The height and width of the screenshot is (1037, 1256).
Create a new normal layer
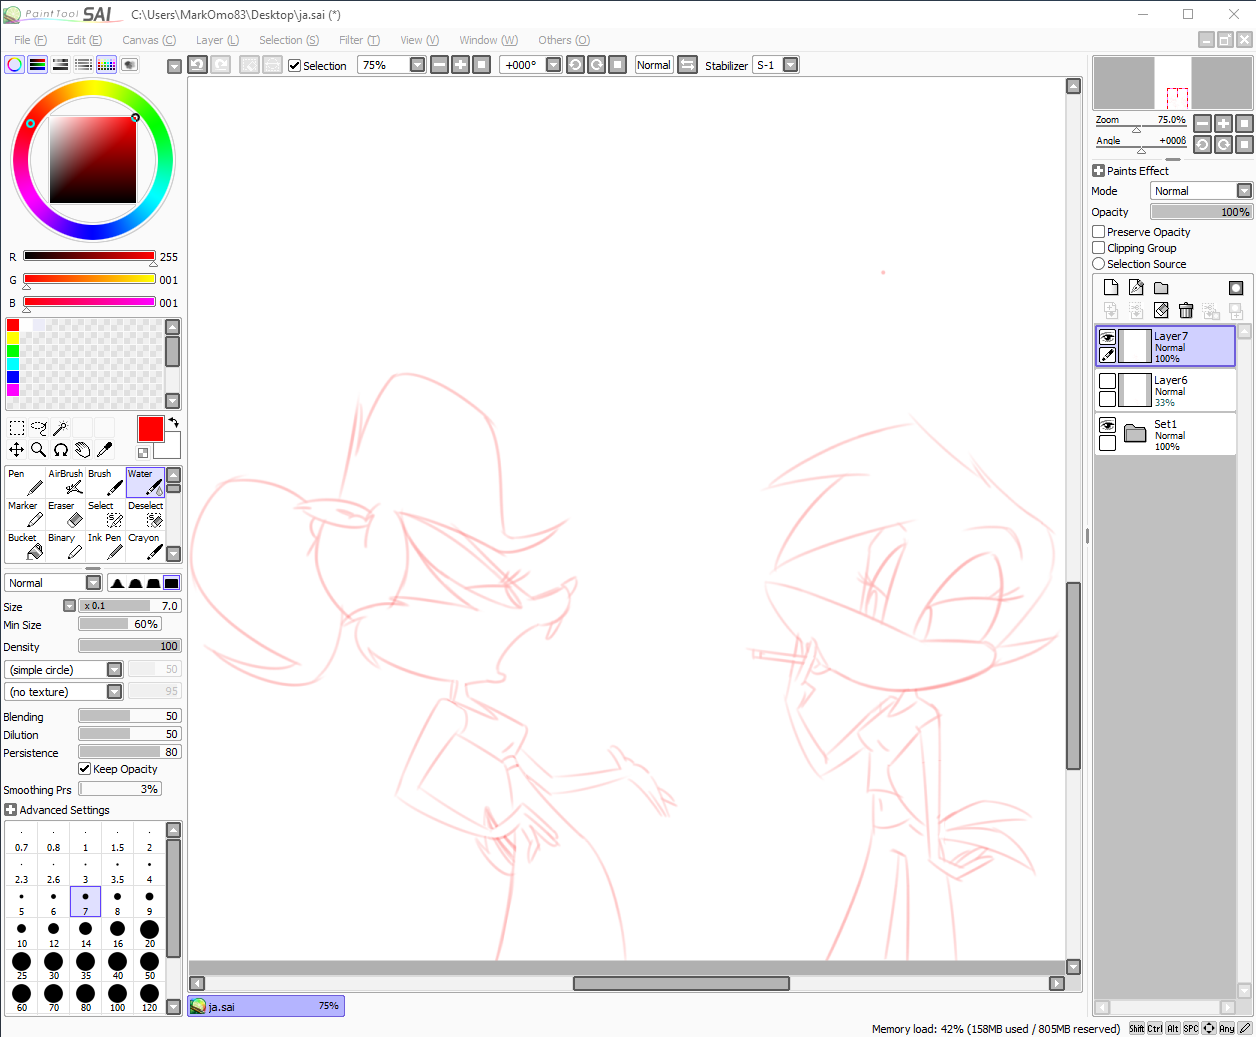click(1111, 288)
